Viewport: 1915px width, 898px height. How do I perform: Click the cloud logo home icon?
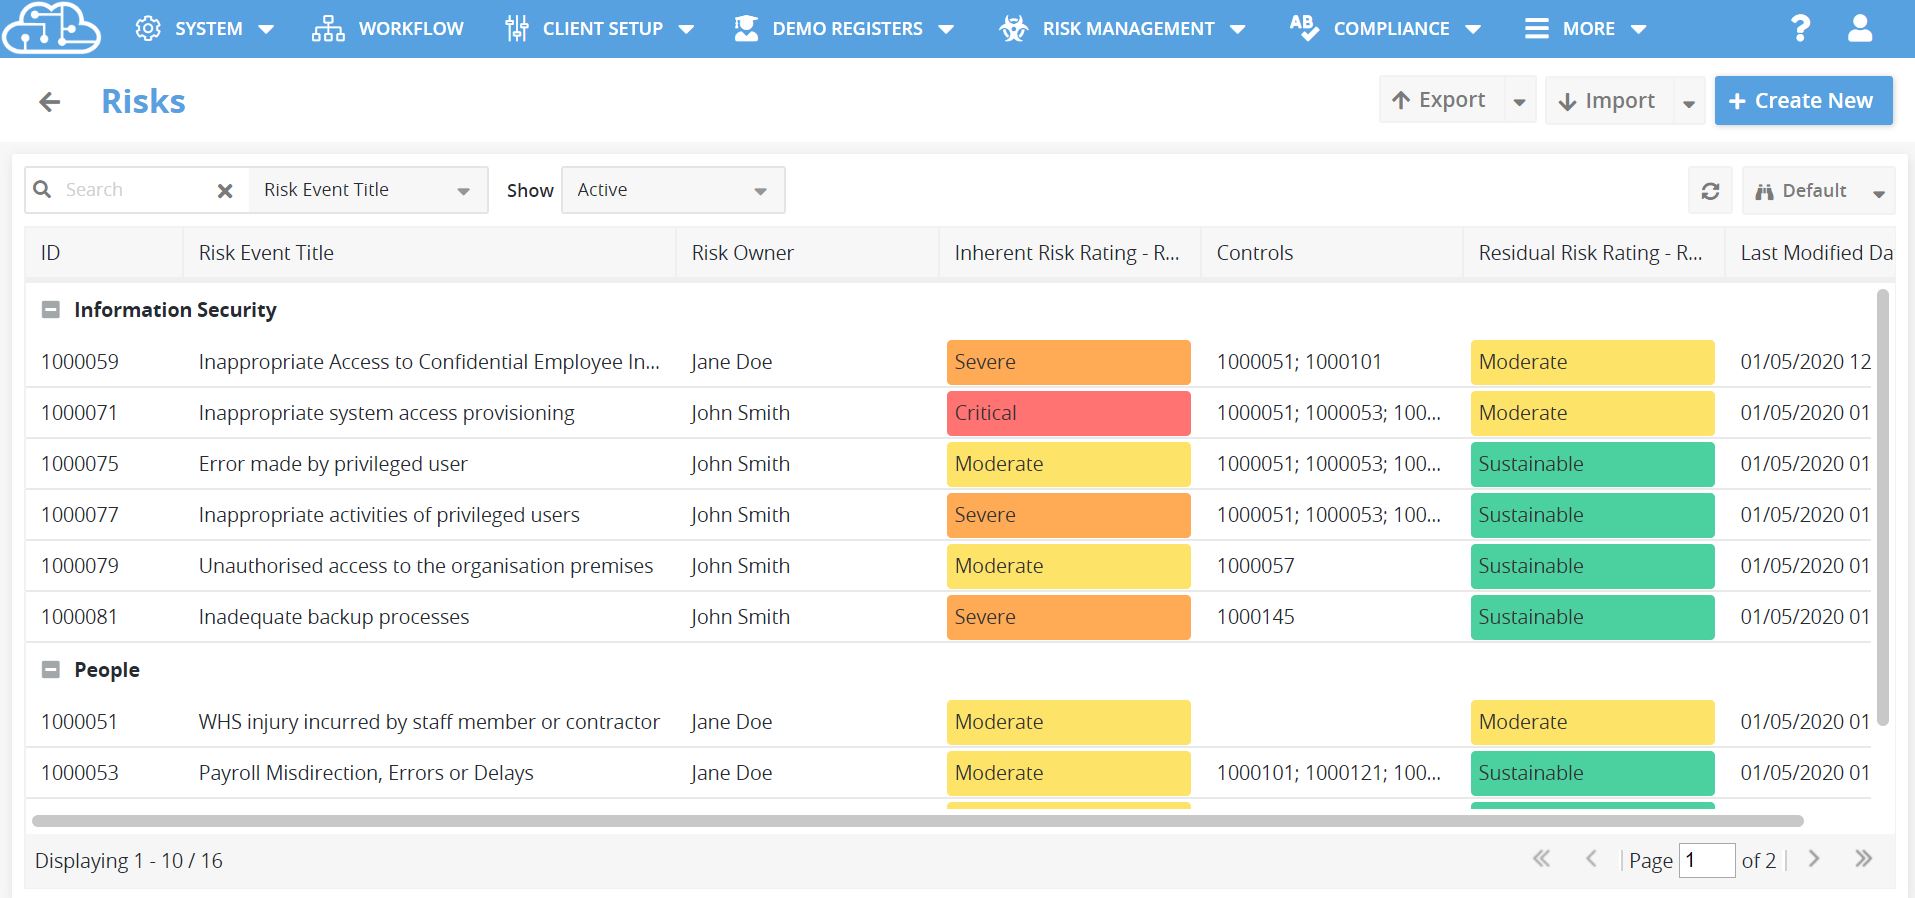pos(52,28)
